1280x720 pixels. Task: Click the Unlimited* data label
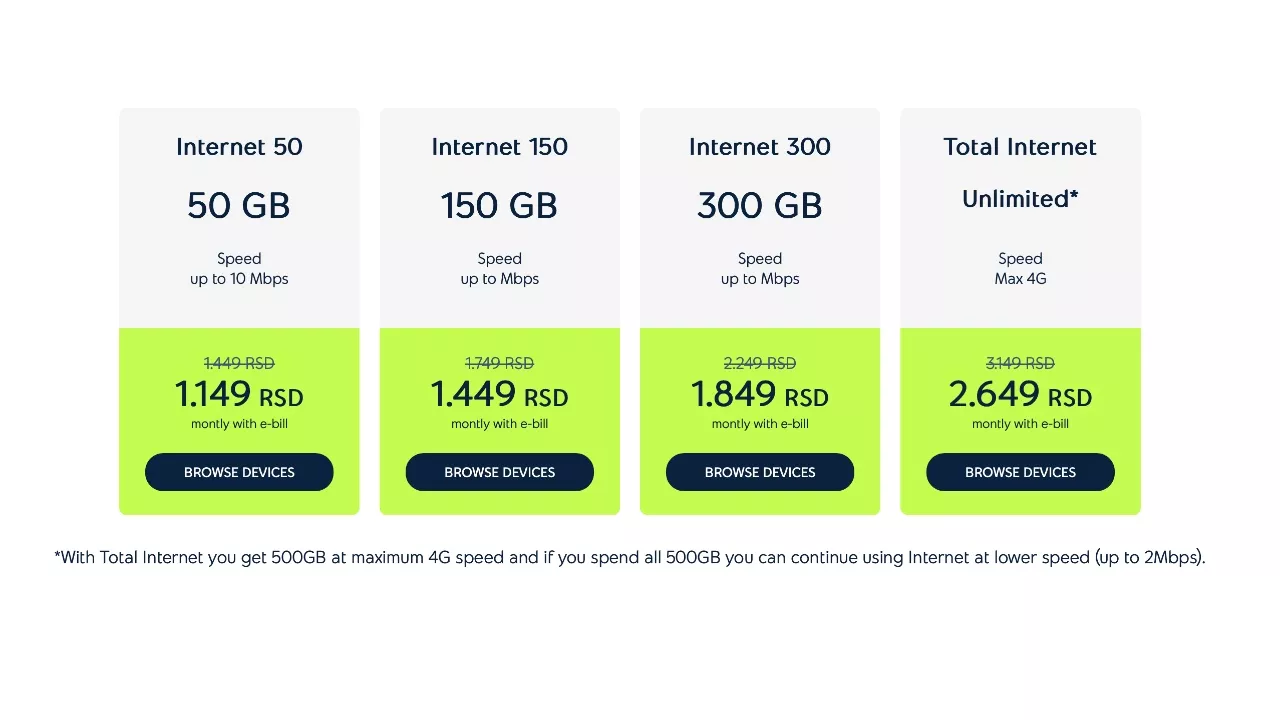pyautogui.click(x=1020, y=199)
